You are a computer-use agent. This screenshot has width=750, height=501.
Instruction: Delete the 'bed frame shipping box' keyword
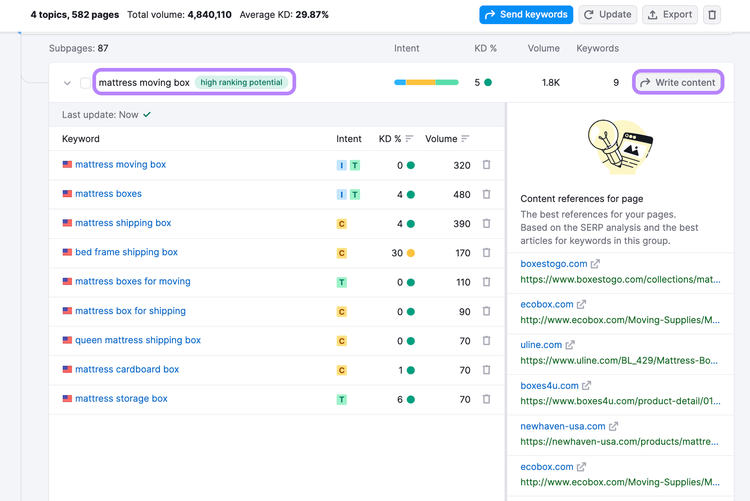486,253
